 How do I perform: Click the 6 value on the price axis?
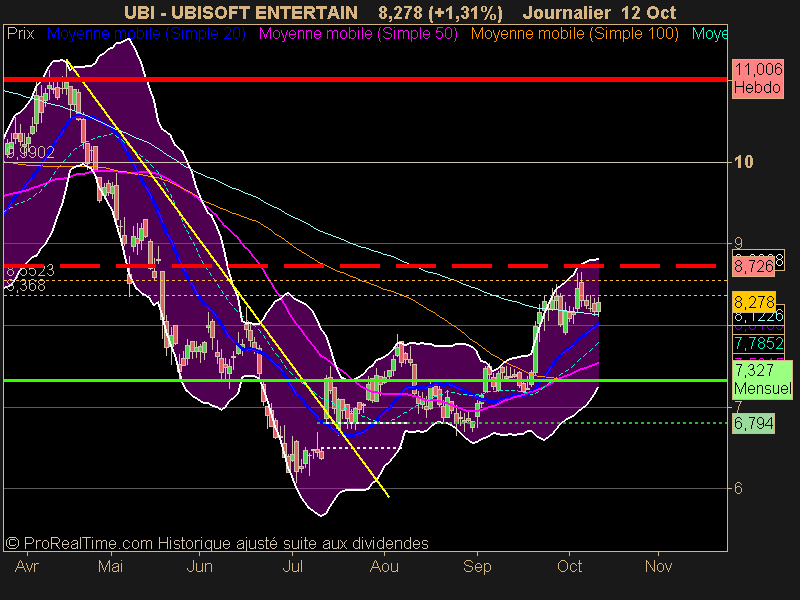click(x=738, y=489)
